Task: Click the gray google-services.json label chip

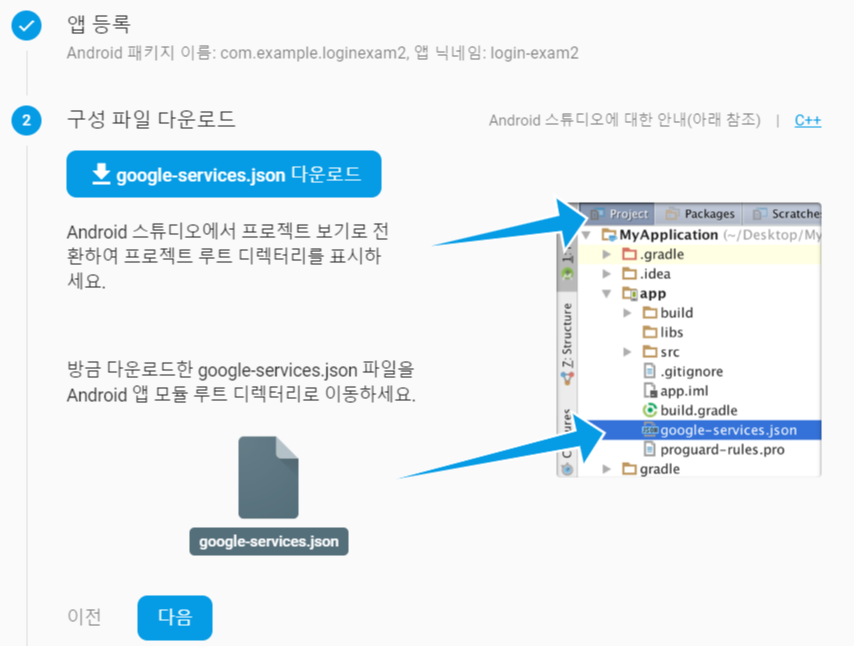Action: click(x=269, y=541)
